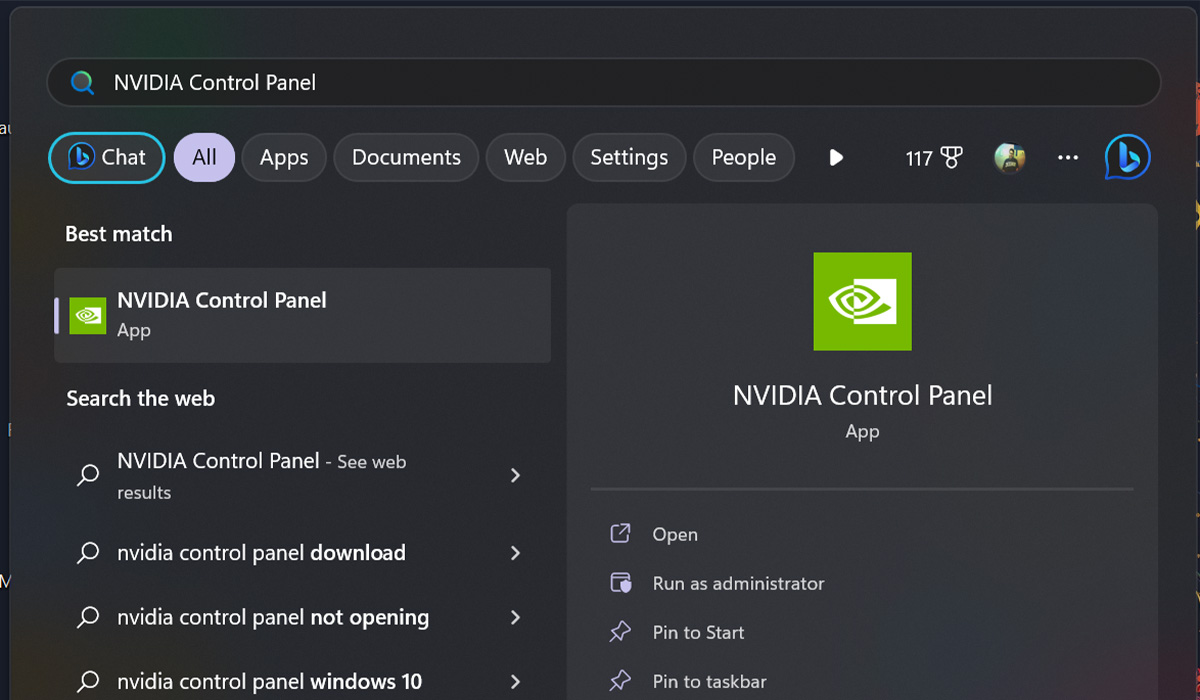Open the Run as administrator shield icon
Screen dimensions: 1200x700
(x=620, y=583)
